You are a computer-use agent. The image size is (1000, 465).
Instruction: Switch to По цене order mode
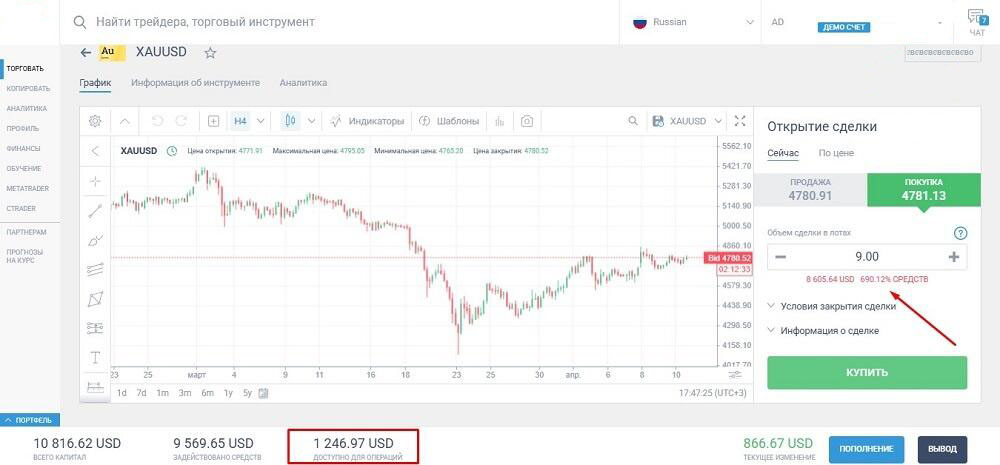pyautogui.click(x=836, y=153)
